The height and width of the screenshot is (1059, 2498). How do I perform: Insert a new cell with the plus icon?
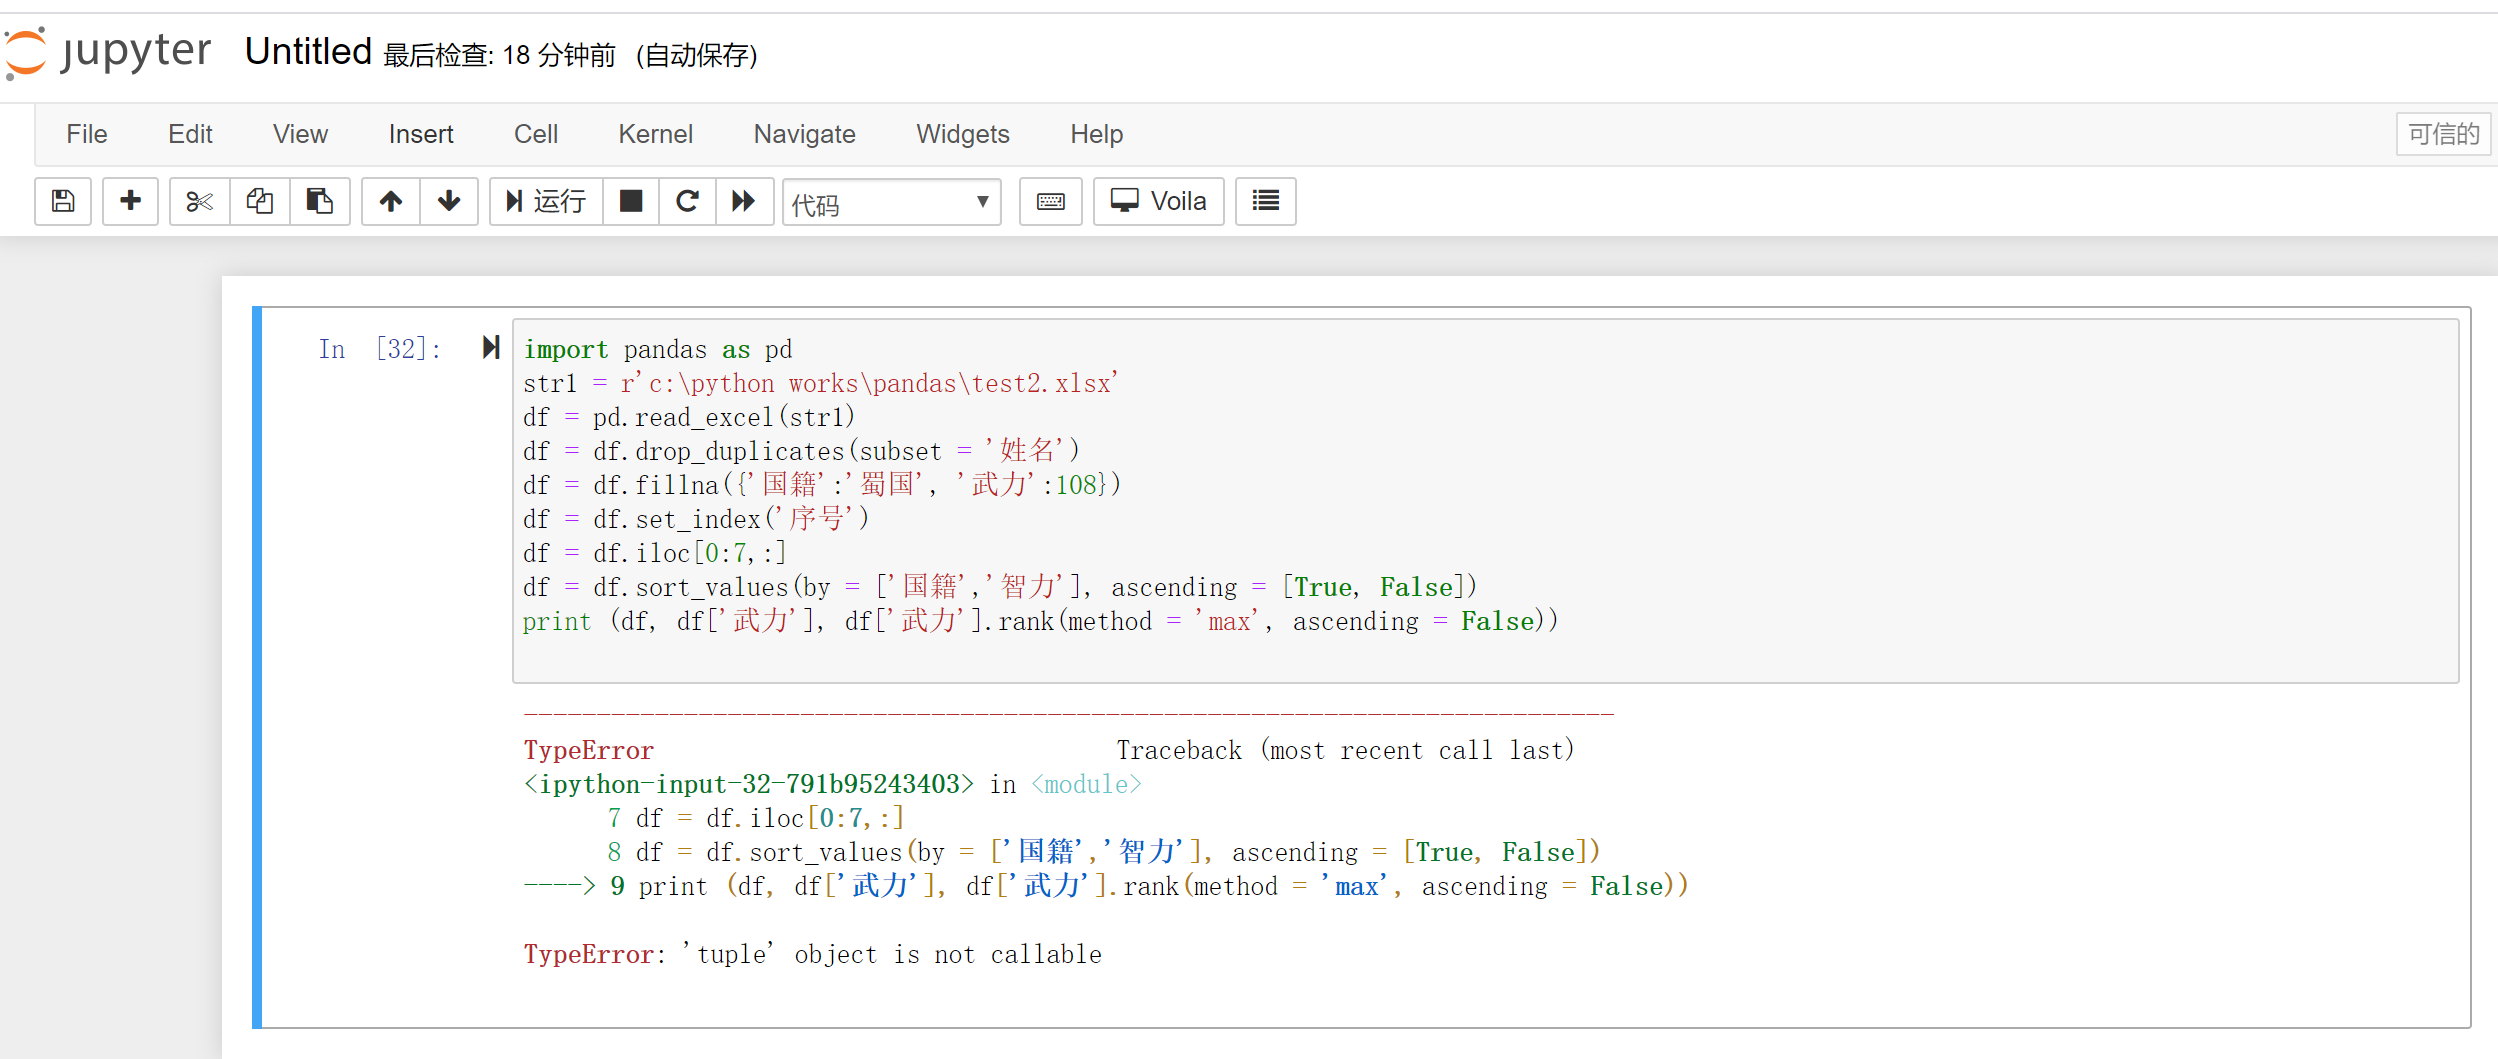pyautogui.click(x=130, y=202)
